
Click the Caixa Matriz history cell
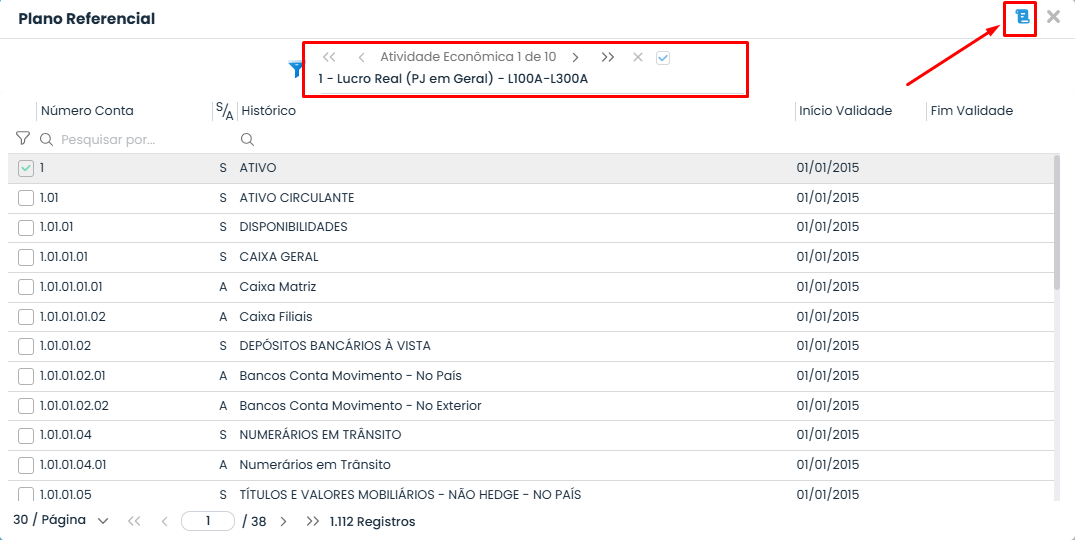pos(278,286)
